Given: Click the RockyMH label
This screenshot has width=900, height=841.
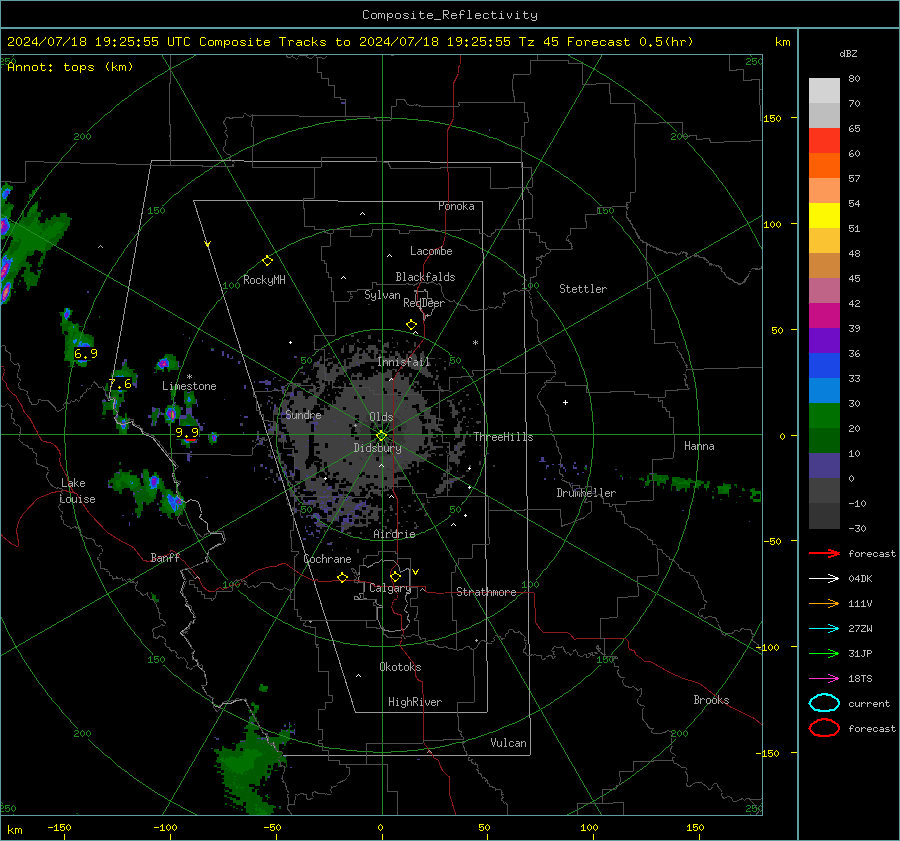Looking at the screenshot, I should tap(264, 280).
